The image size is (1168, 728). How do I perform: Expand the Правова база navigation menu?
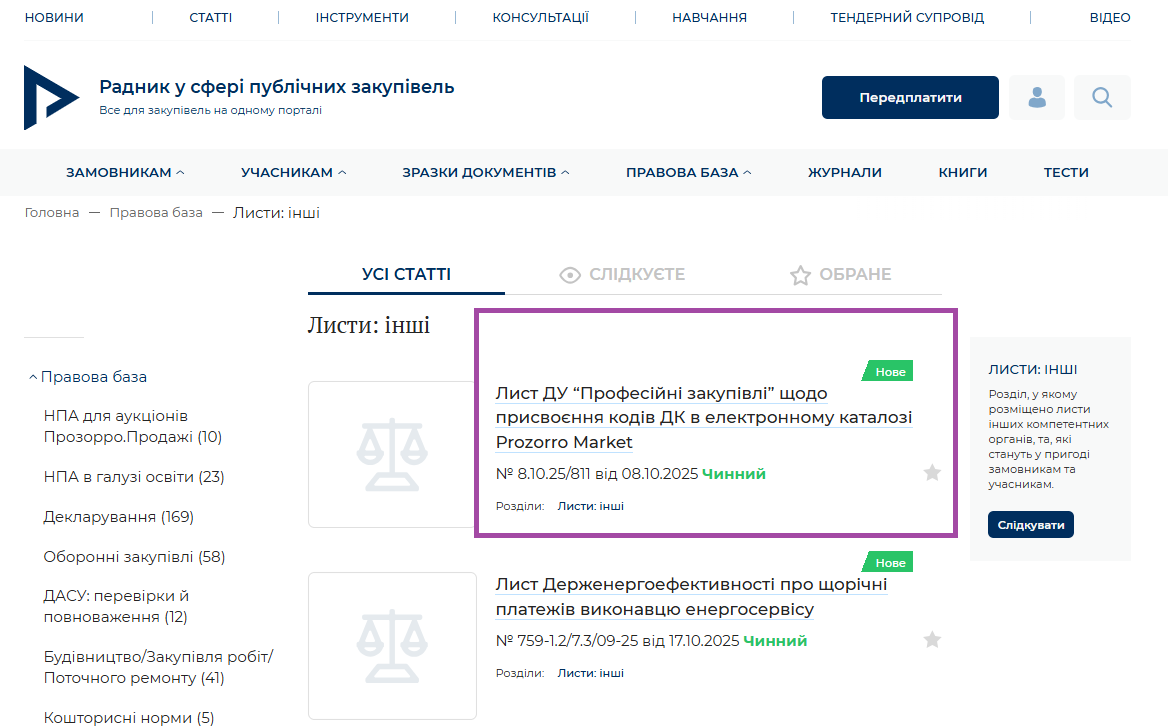(688, 172)
